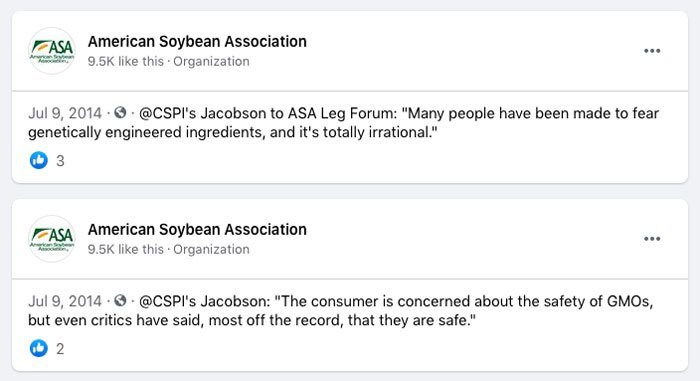Show who reacted via the 2 likes count
This screenshot has width=700, height=381.
(60, 349)
